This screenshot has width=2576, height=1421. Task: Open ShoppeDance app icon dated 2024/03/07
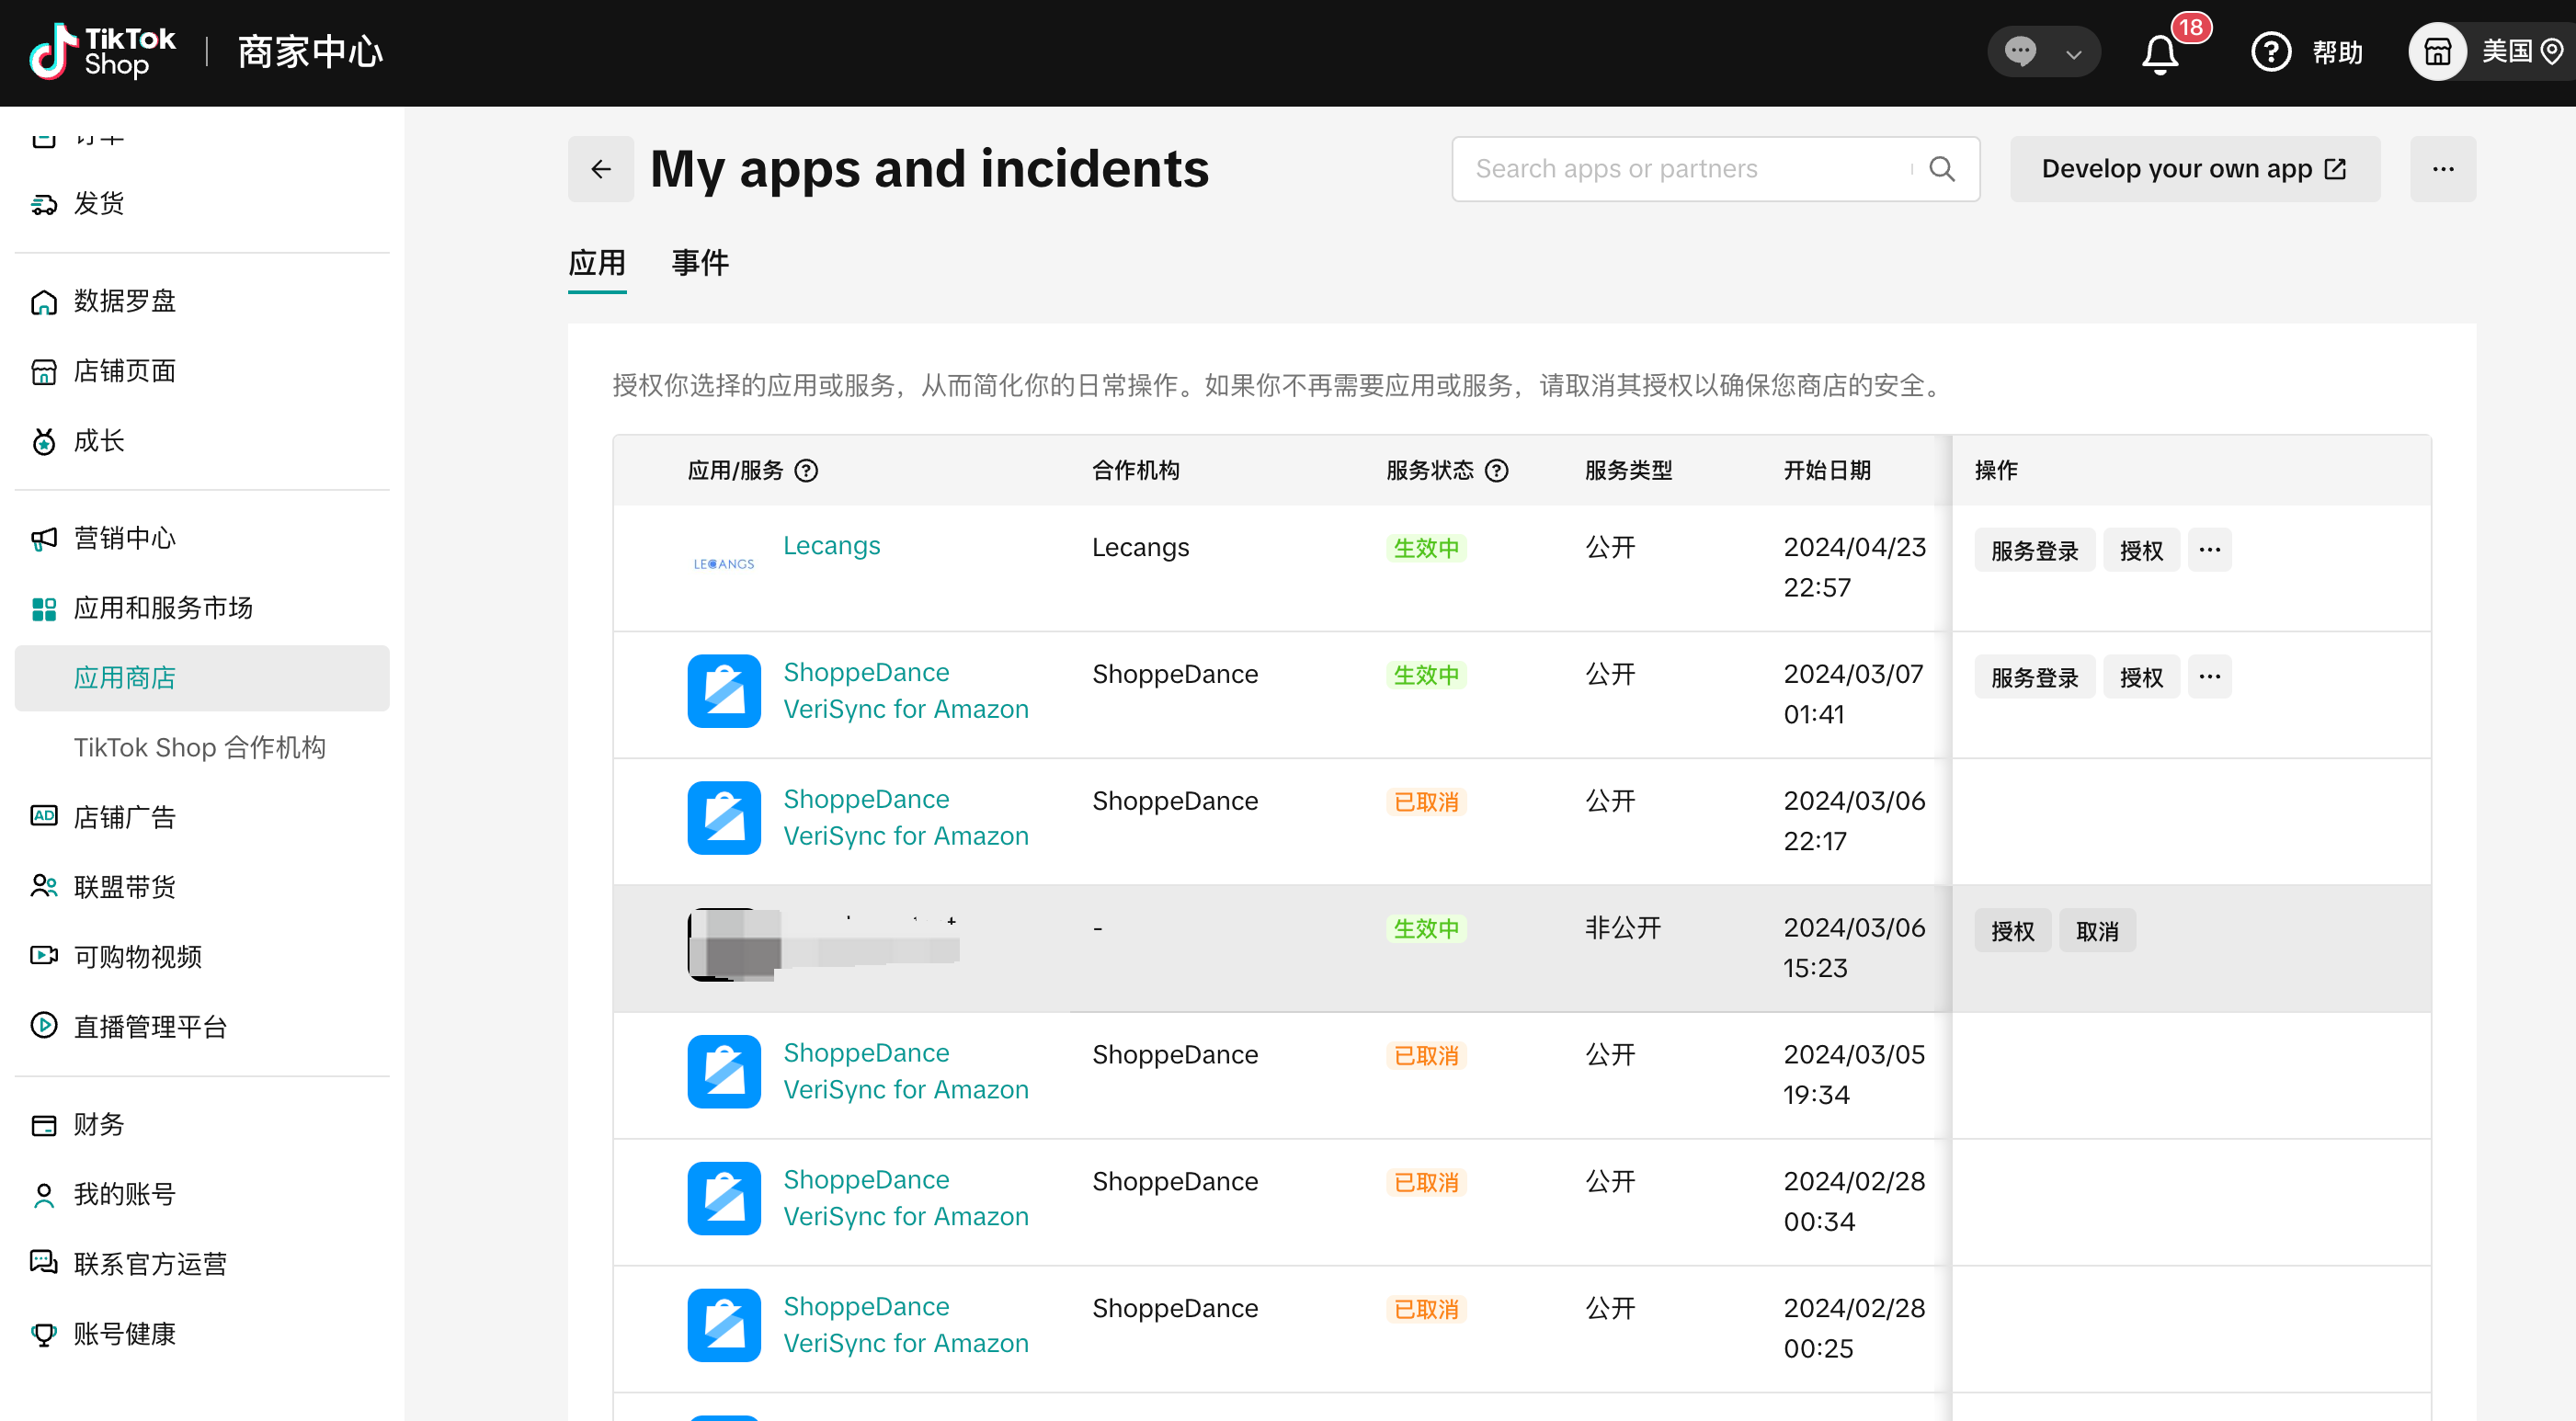click(x=724, y=691)
